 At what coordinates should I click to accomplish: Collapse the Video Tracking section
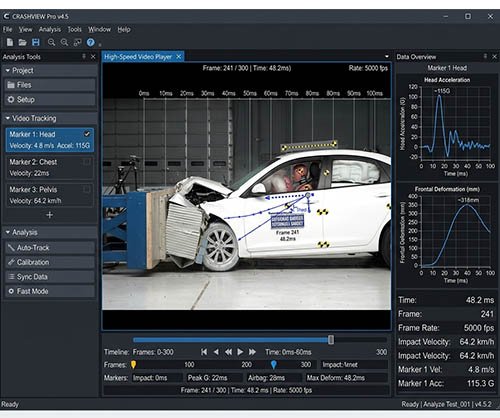coord(8,118)
